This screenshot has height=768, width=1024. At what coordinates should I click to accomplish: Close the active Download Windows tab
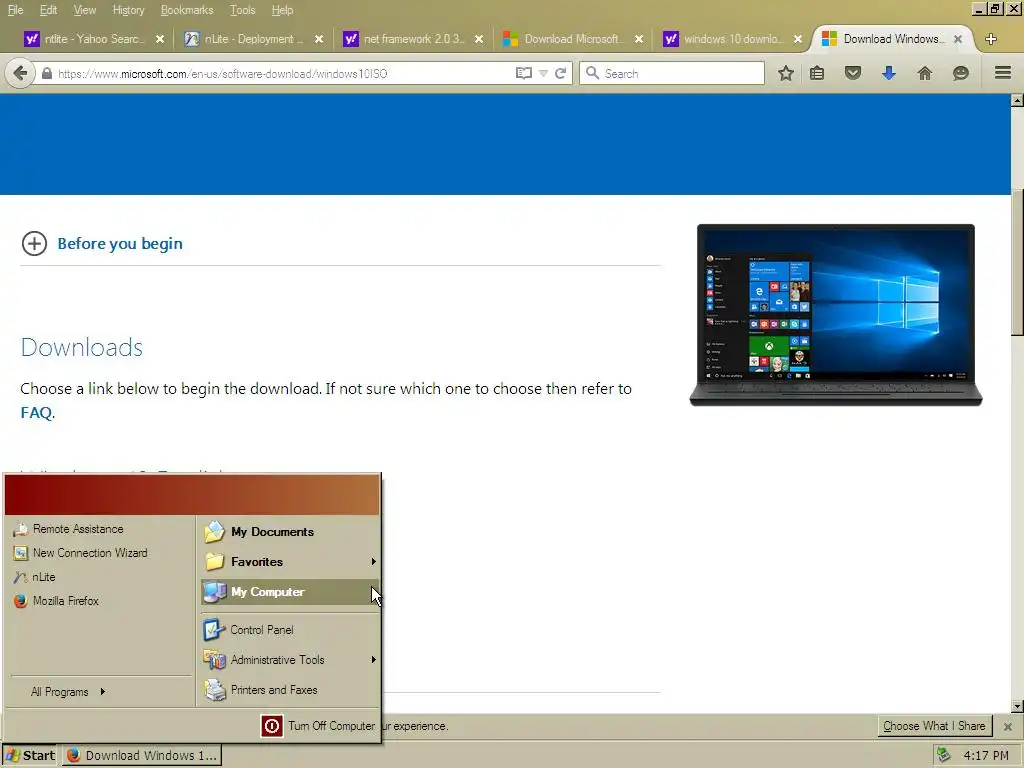click(x=958, y=39)
